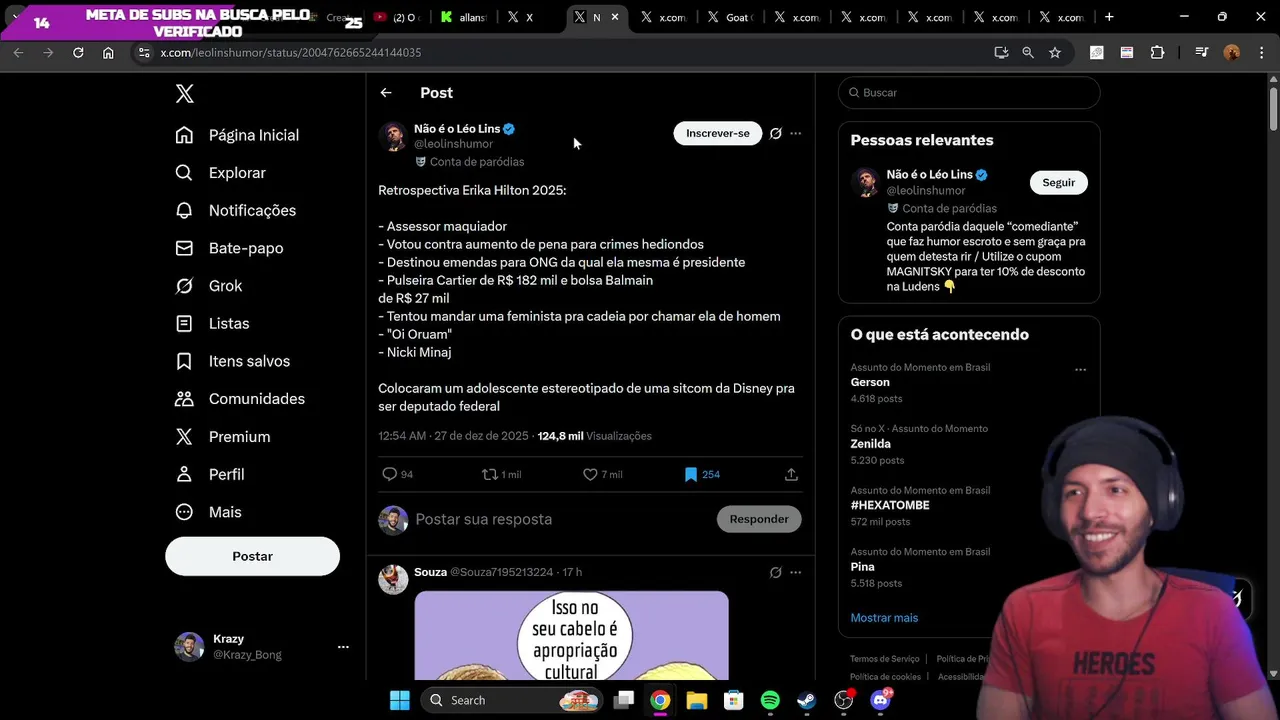Click browser reload button
The image size is (1280, 720).
pos(78,52)
